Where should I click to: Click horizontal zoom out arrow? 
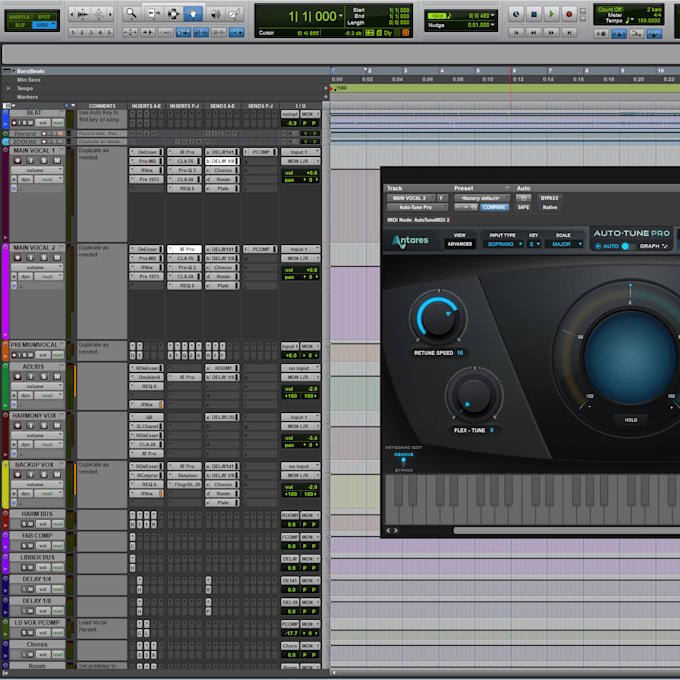(x=72, y=14)
